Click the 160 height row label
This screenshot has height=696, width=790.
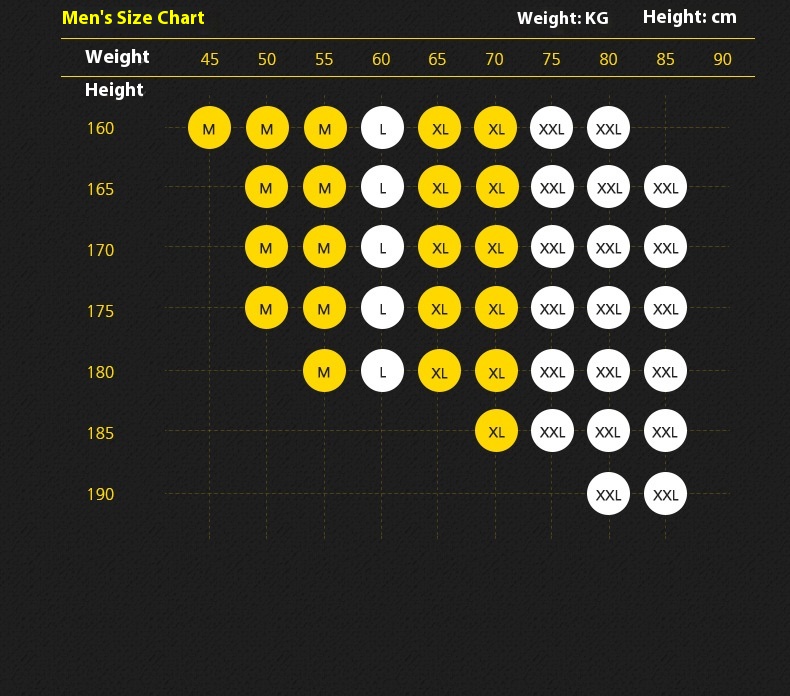coord(100,128)
